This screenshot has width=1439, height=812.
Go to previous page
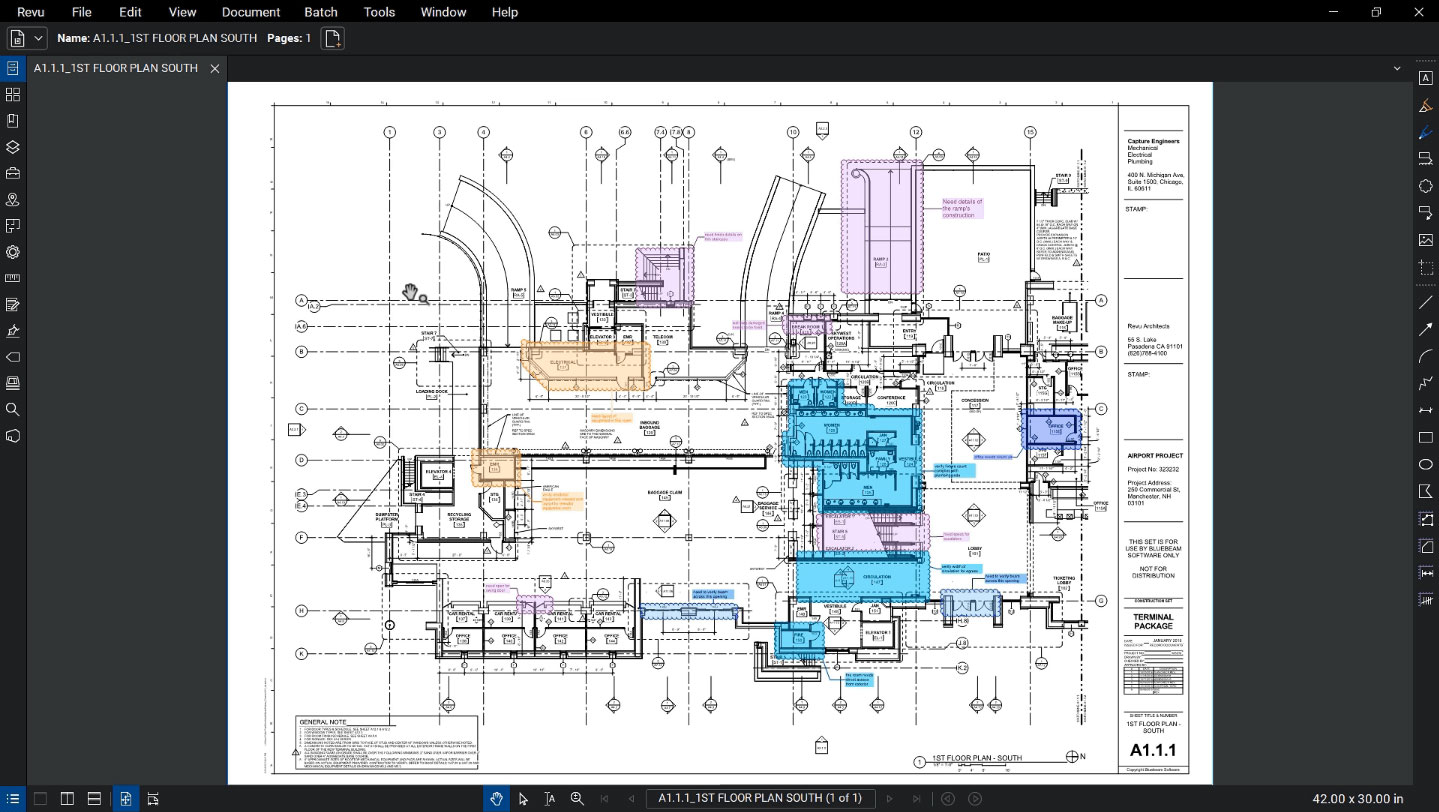(631, 799)
